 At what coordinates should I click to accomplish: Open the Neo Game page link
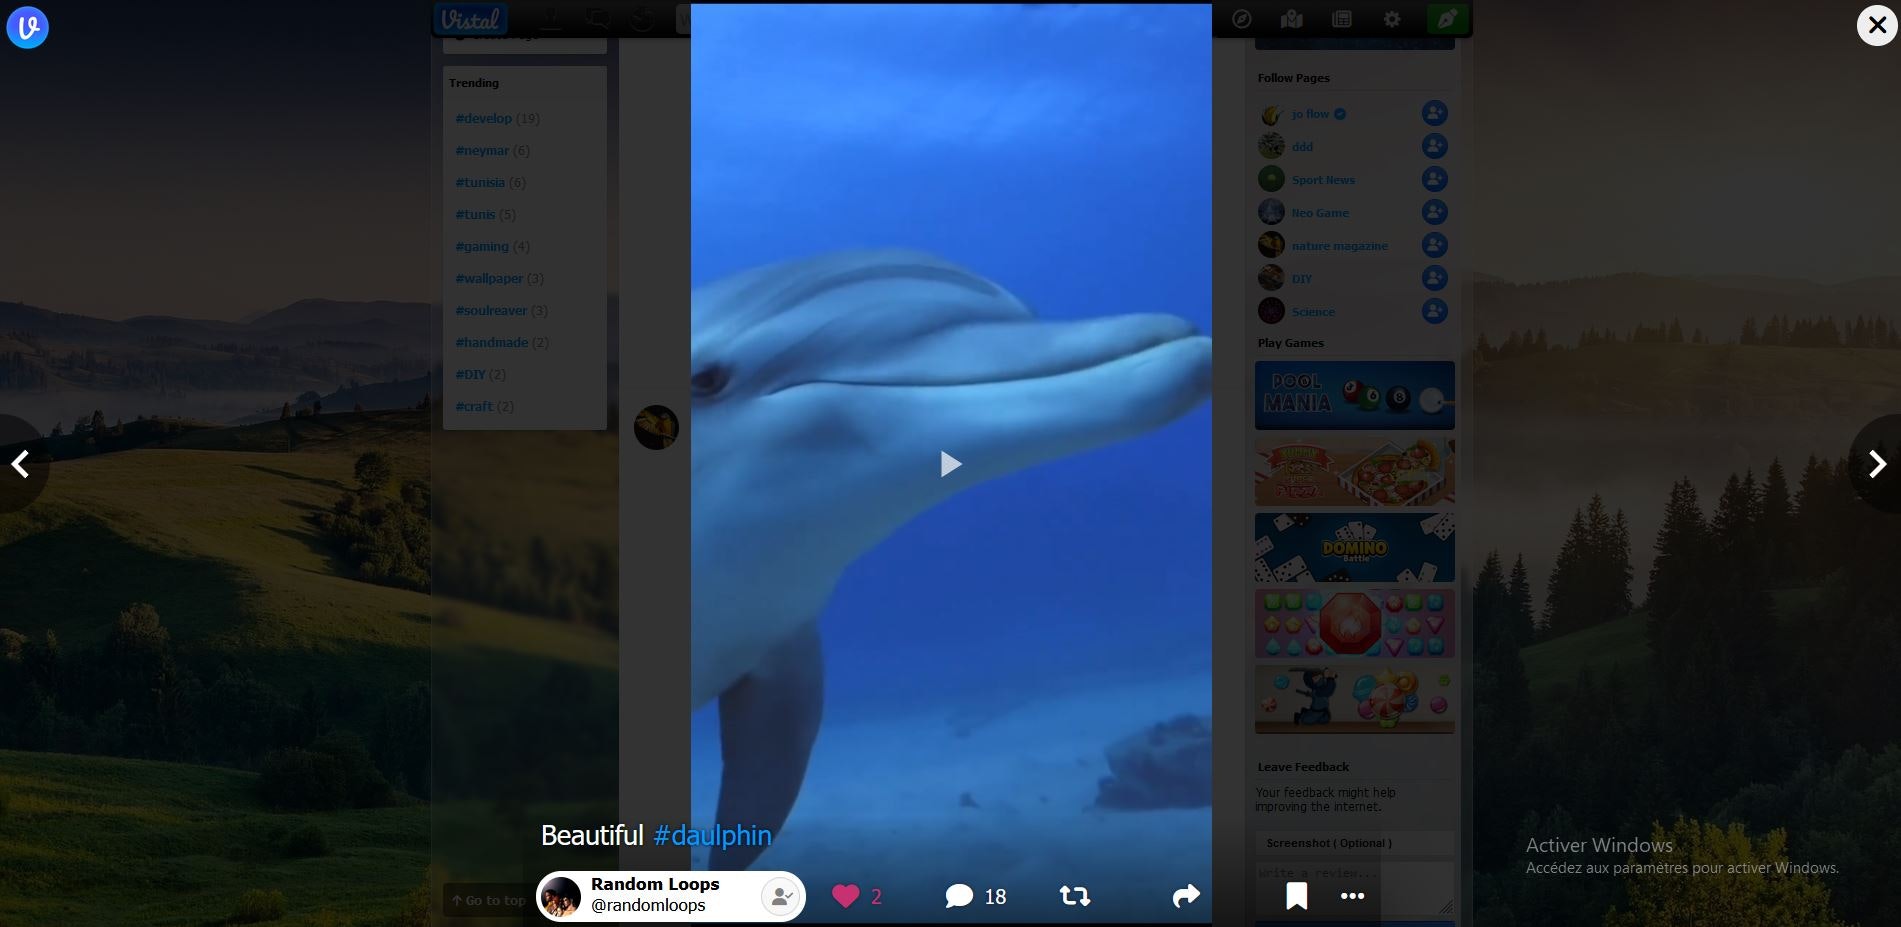point(1320,213)
